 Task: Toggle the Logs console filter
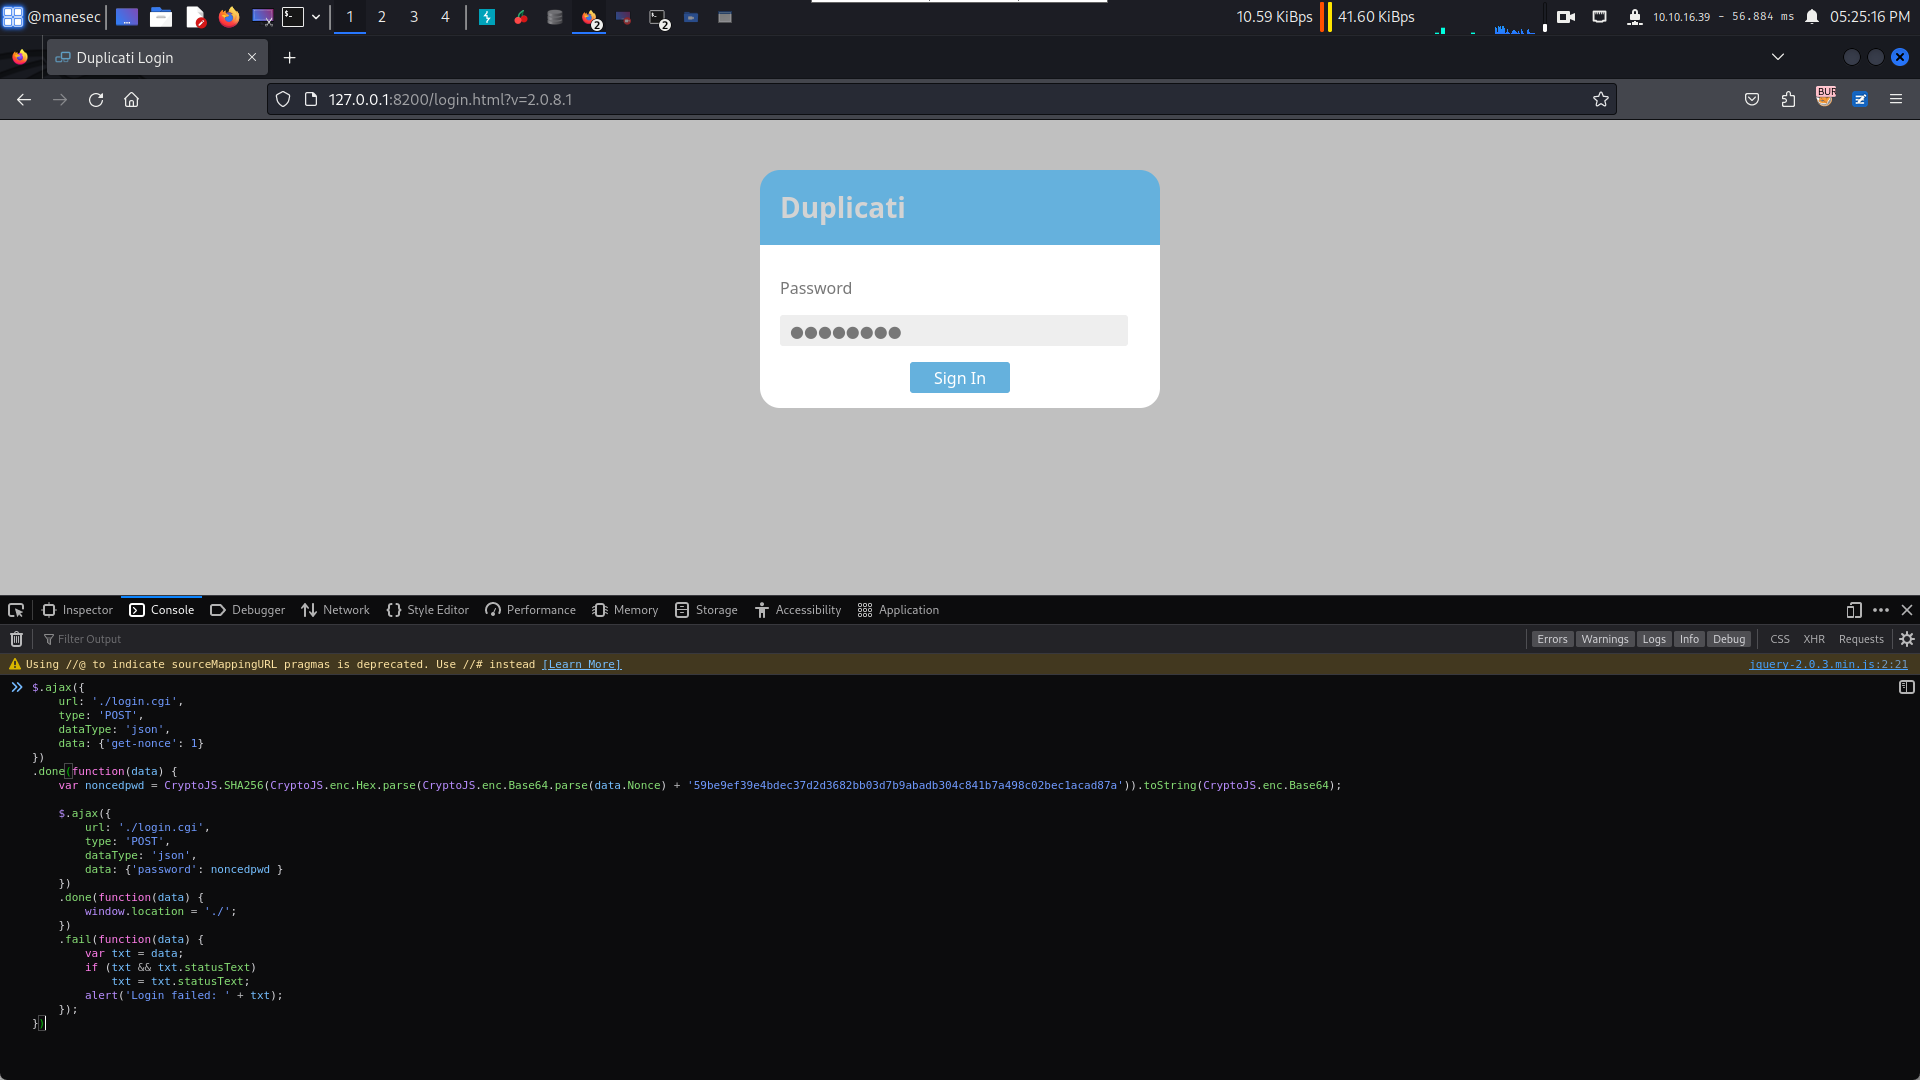1654,639
